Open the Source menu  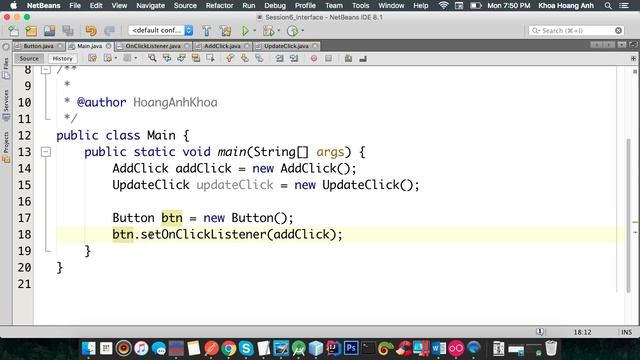[x=185, y=6]
